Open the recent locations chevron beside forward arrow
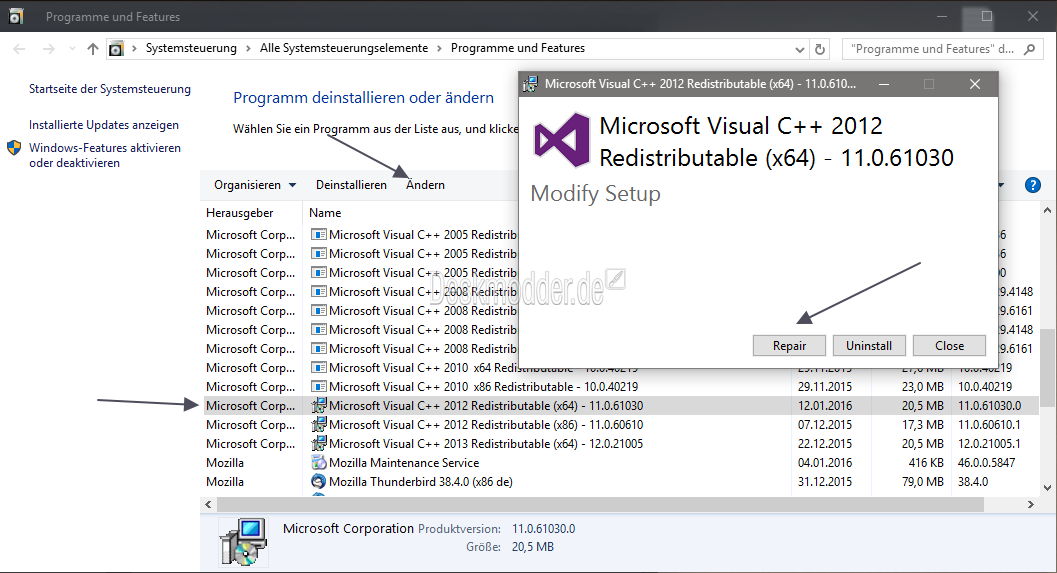This screenshot has height=573, width=1057. [71, 49]
